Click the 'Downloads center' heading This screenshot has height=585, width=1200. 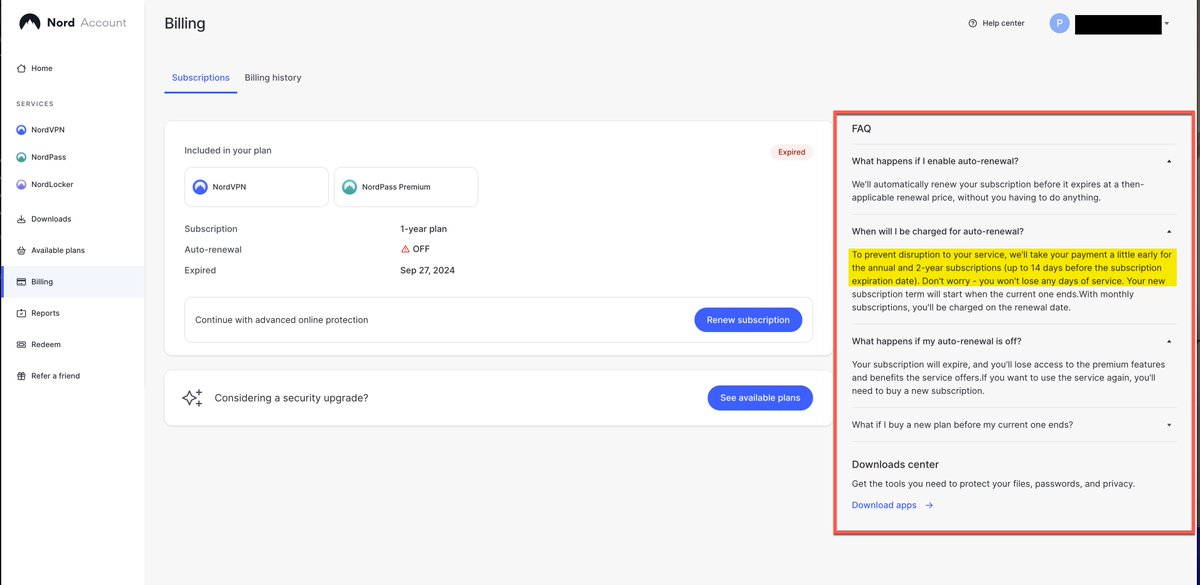point(895,464)
